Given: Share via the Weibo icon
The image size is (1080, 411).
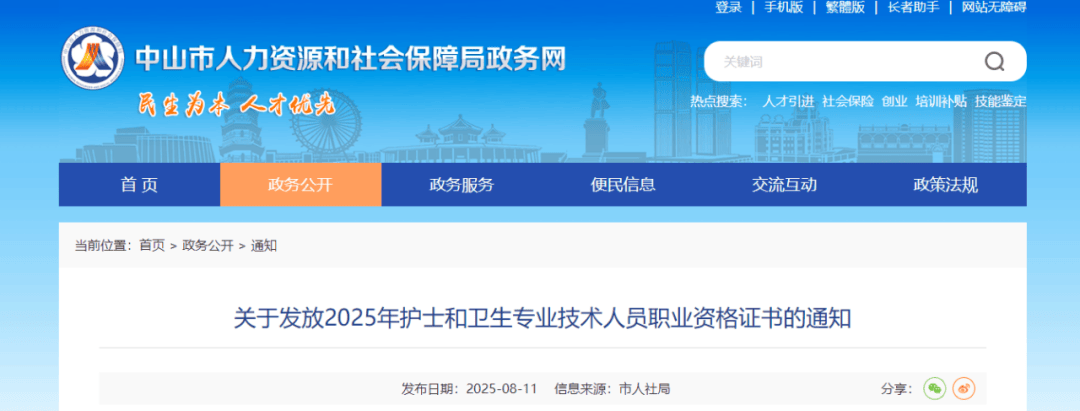Looking at the screenshot, I should point(963,388).
